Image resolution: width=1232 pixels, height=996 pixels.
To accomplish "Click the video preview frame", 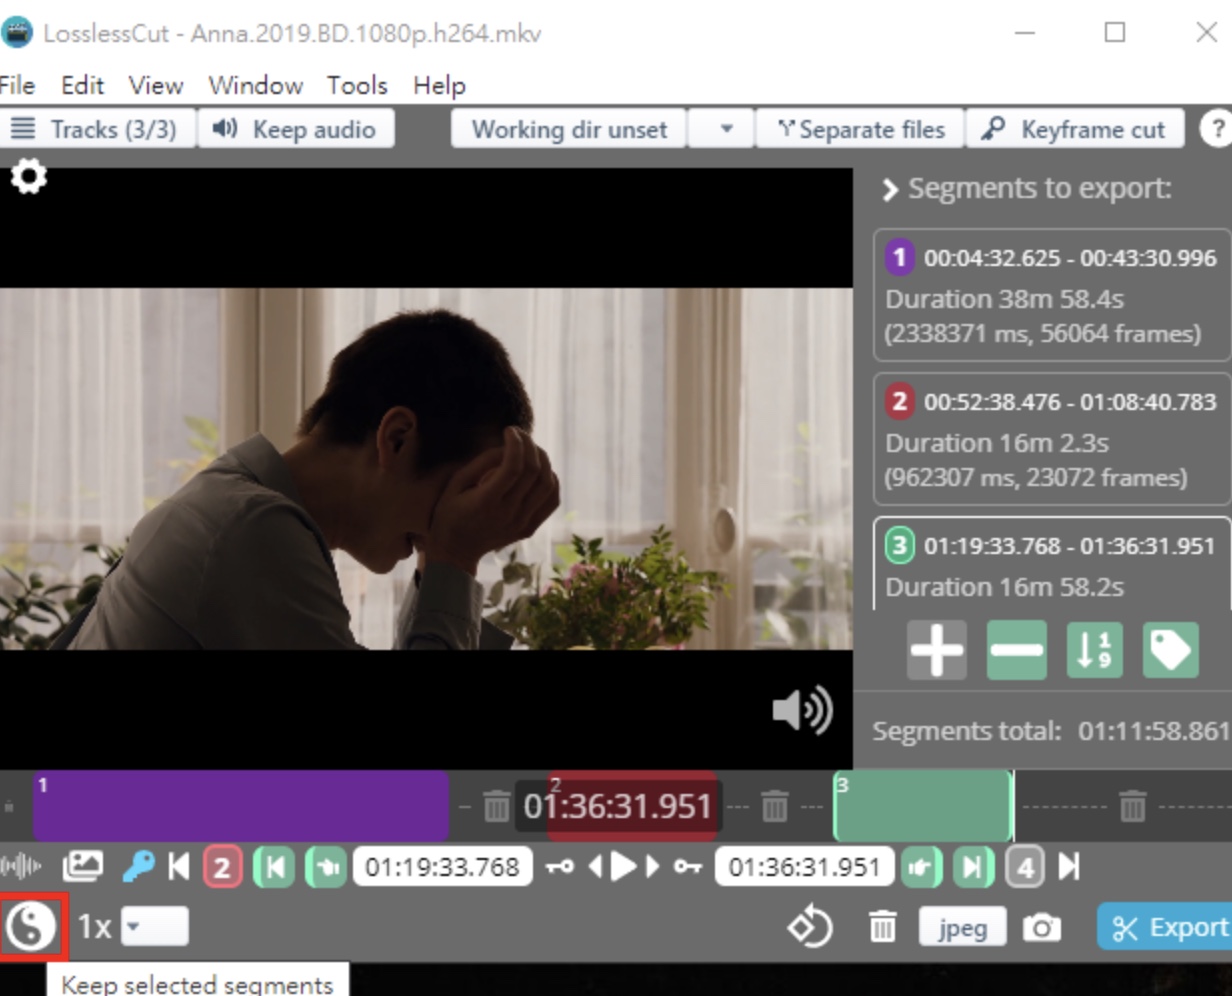I will 426,469.
